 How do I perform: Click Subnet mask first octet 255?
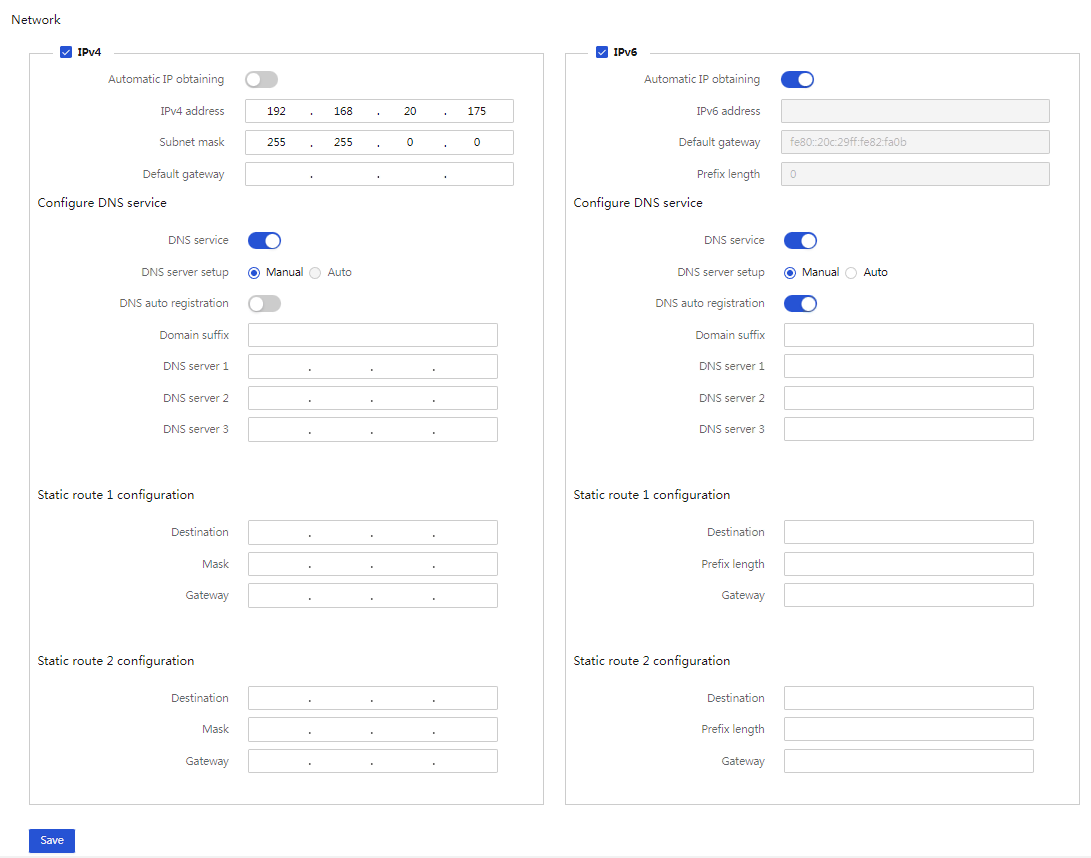click(x=276, y=142)
